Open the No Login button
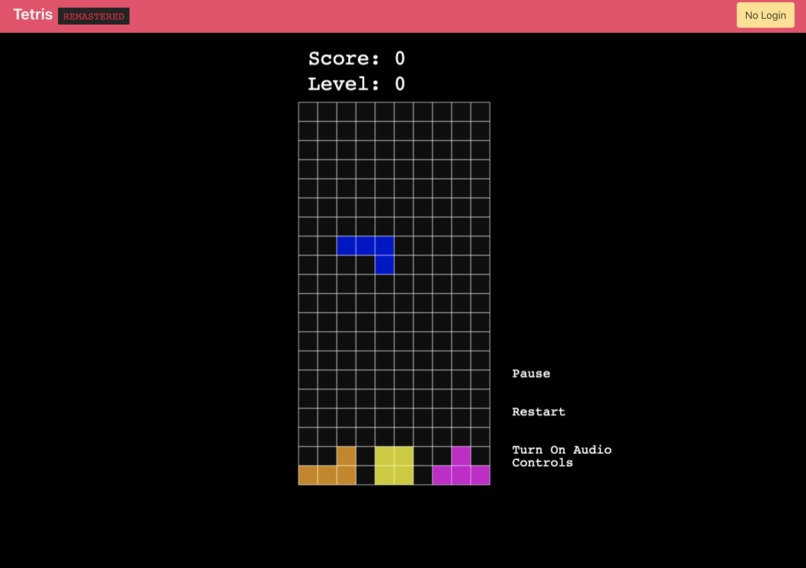 pyautogui.click(x=765, y=15)
